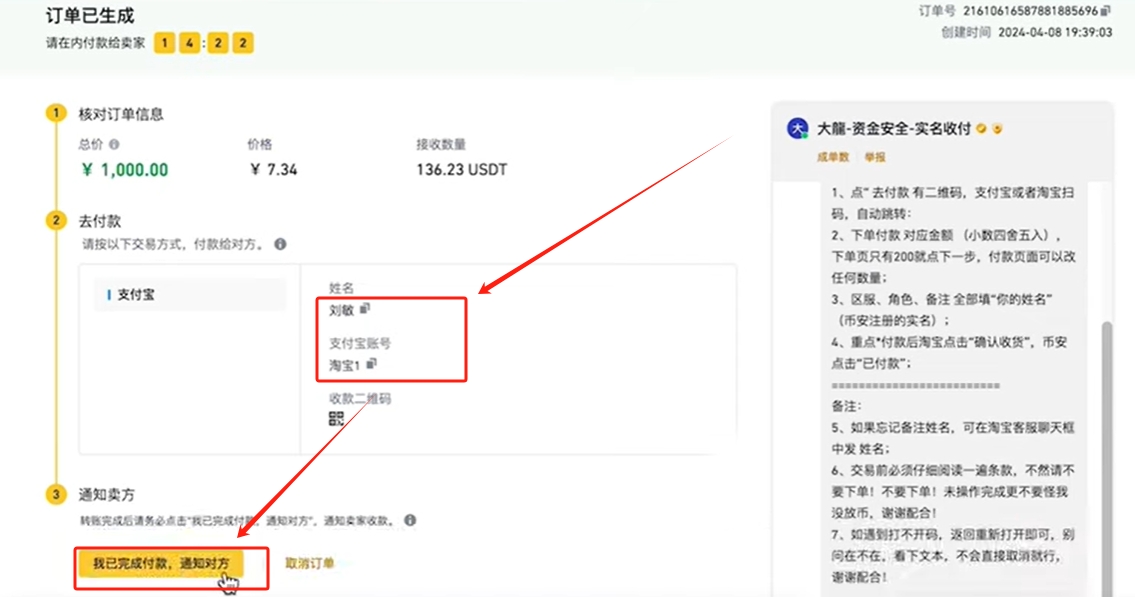Click the total price ¥ 1,000.00
1135x597 pixels.
[x=125, y=169]
